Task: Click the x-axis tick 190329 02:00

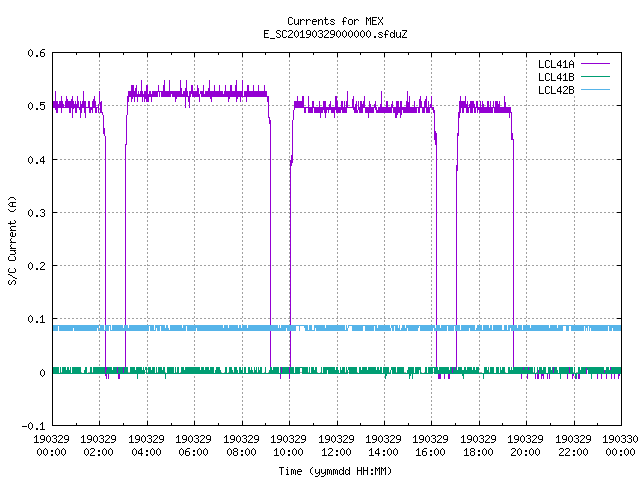Action: coord(98,446)
